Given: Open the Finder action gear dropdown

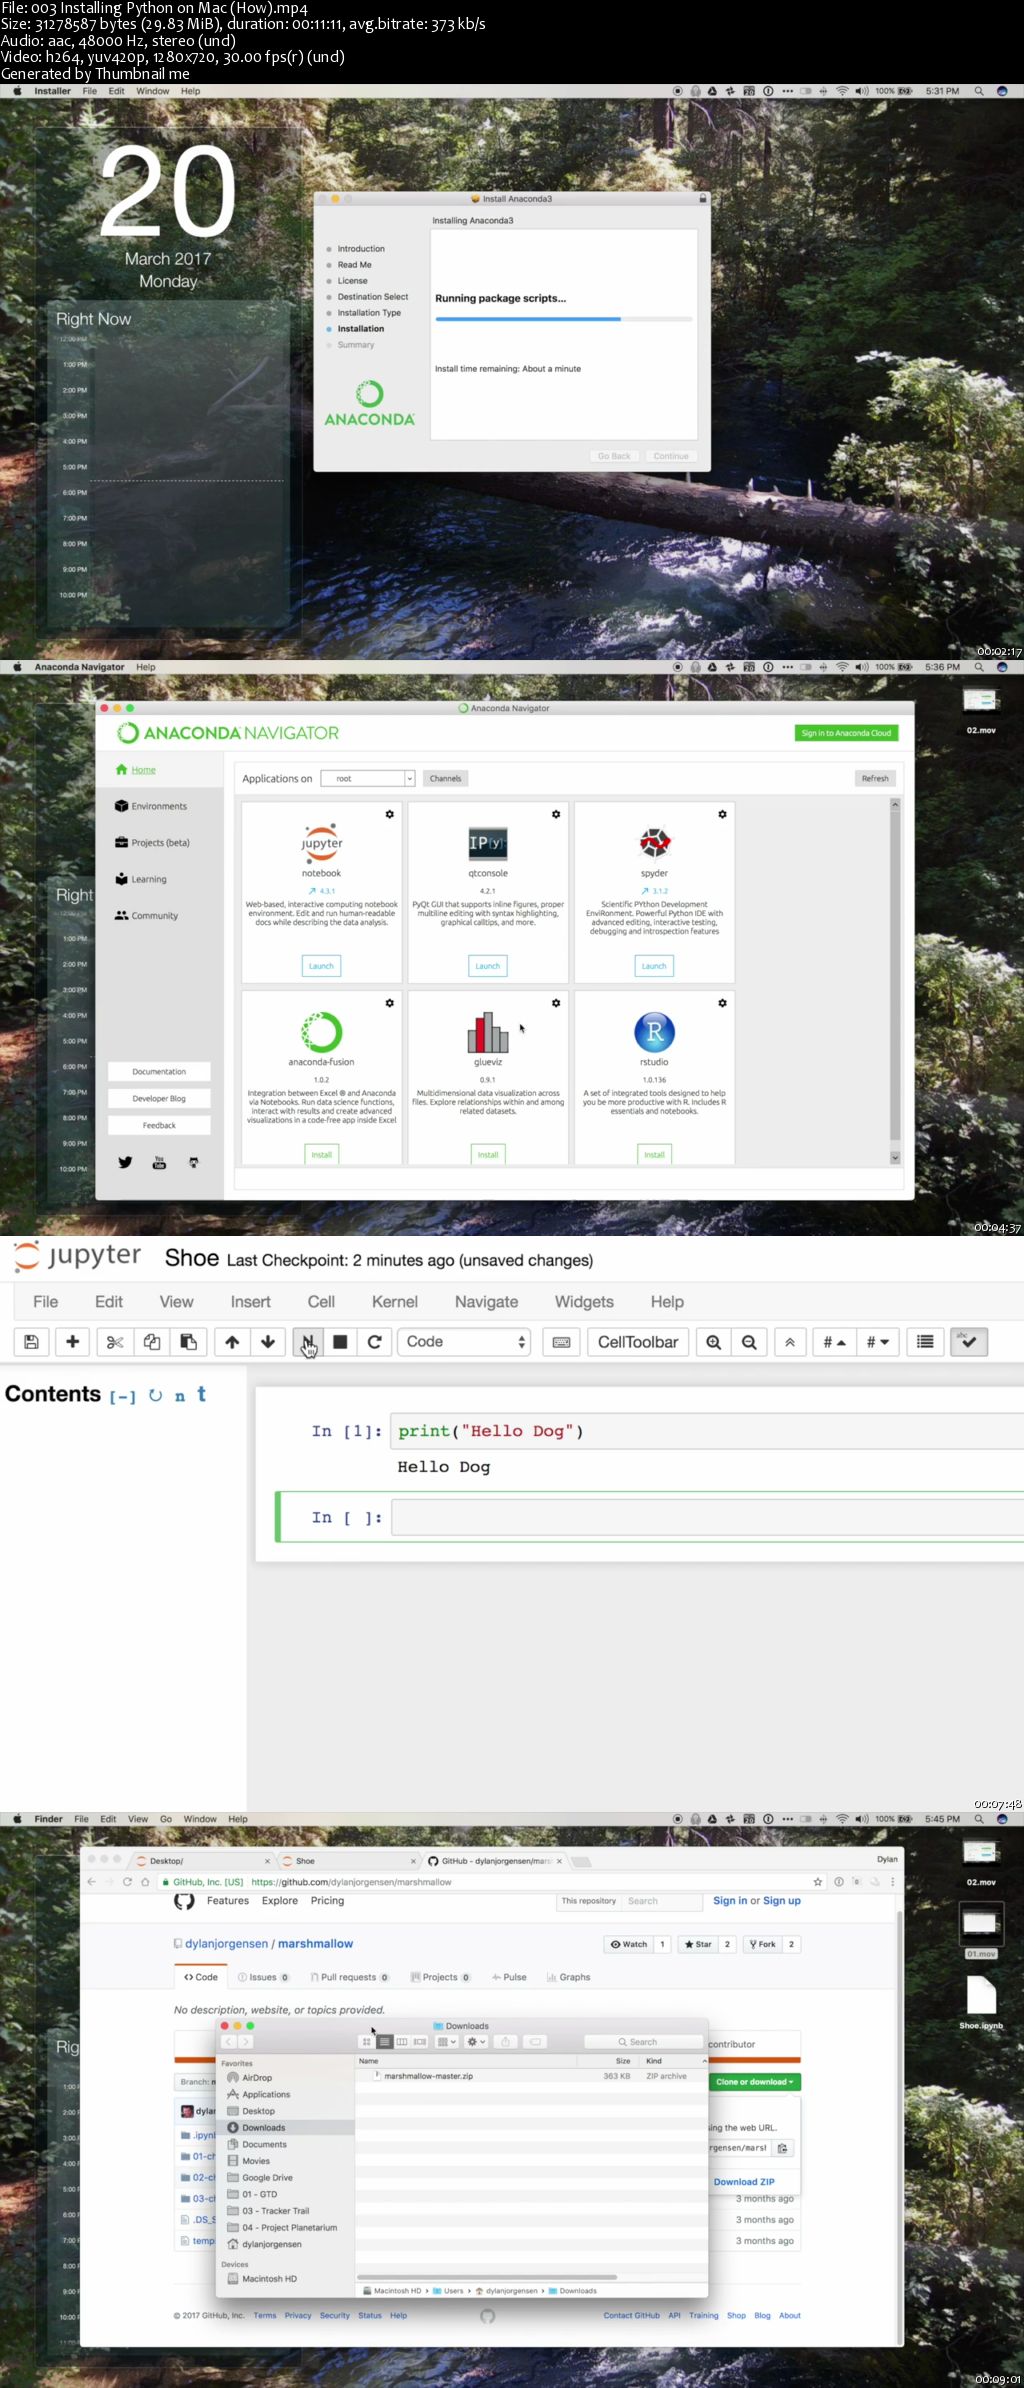Looking at the screenshot, I should click(477, 2041).
